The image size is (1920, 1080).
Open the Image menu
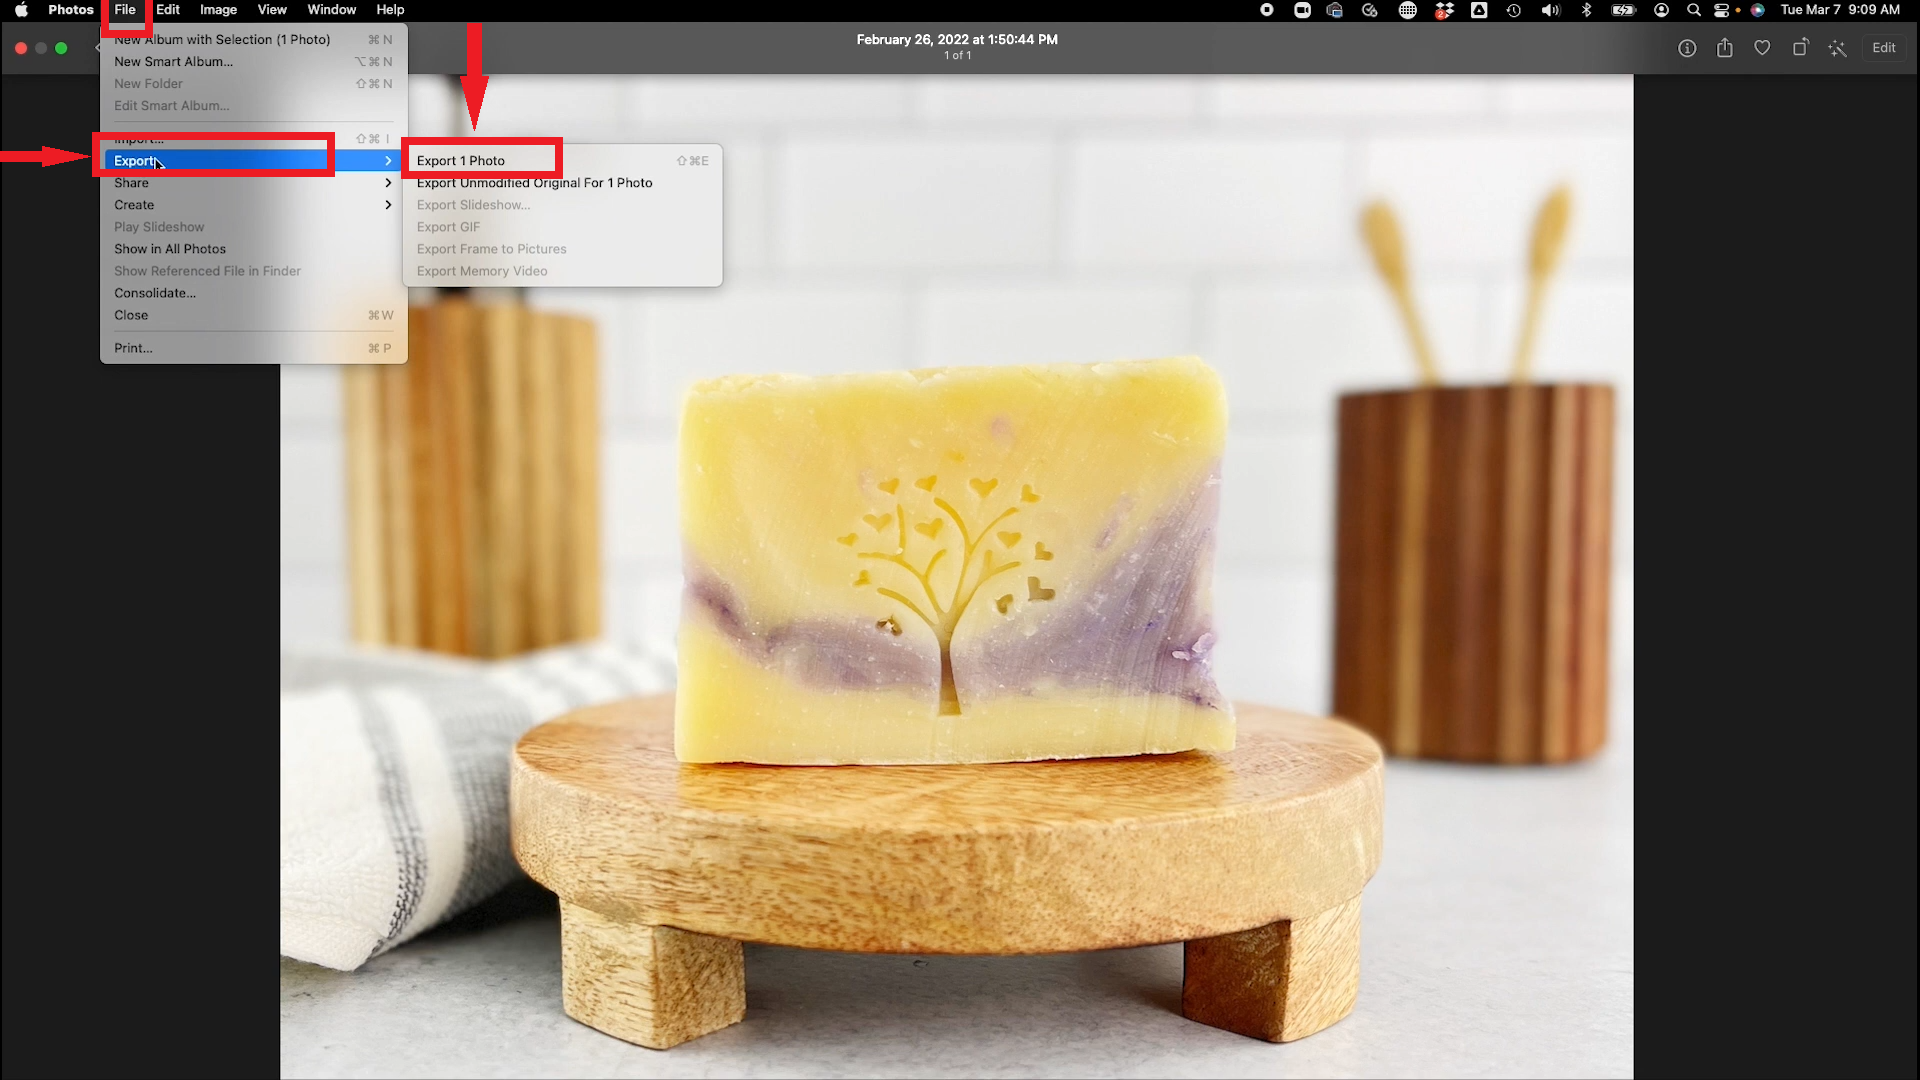pos(218,9)
